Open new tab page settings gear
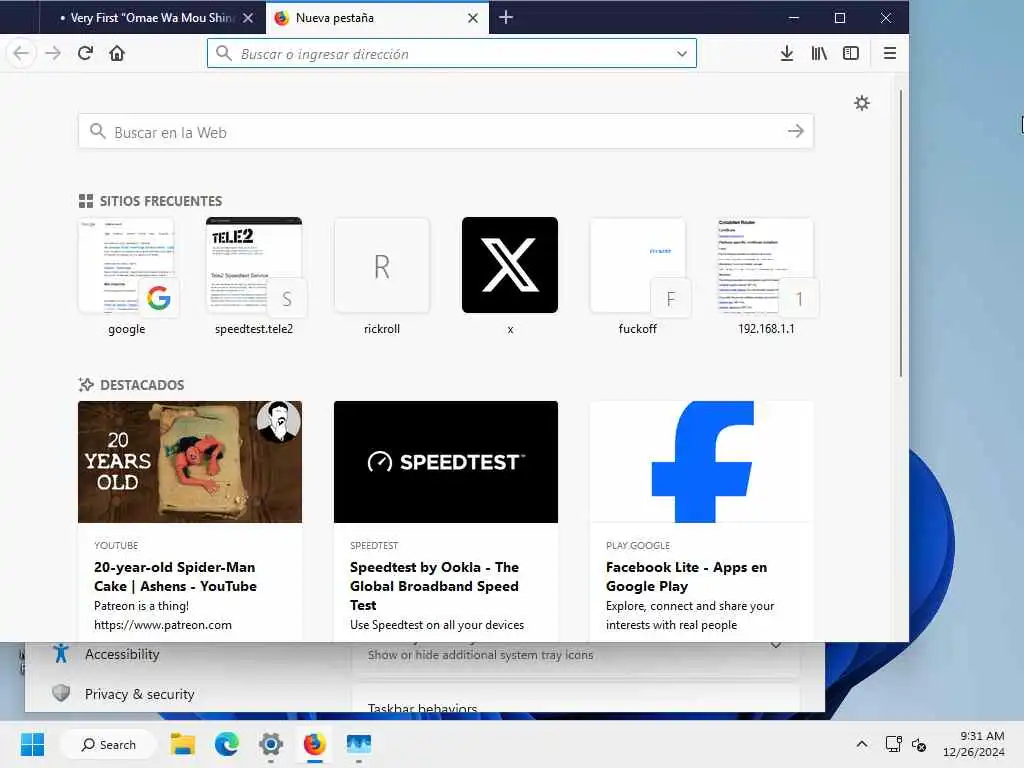This screenshot has width=1024, height=768. pos(862,103)
